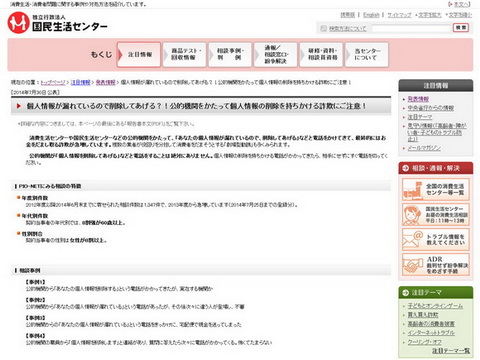Image resolution: width=480 pixels, height=360 pixels.
Task: Click the green 注目テーマ header
Action: coord(436,292)
